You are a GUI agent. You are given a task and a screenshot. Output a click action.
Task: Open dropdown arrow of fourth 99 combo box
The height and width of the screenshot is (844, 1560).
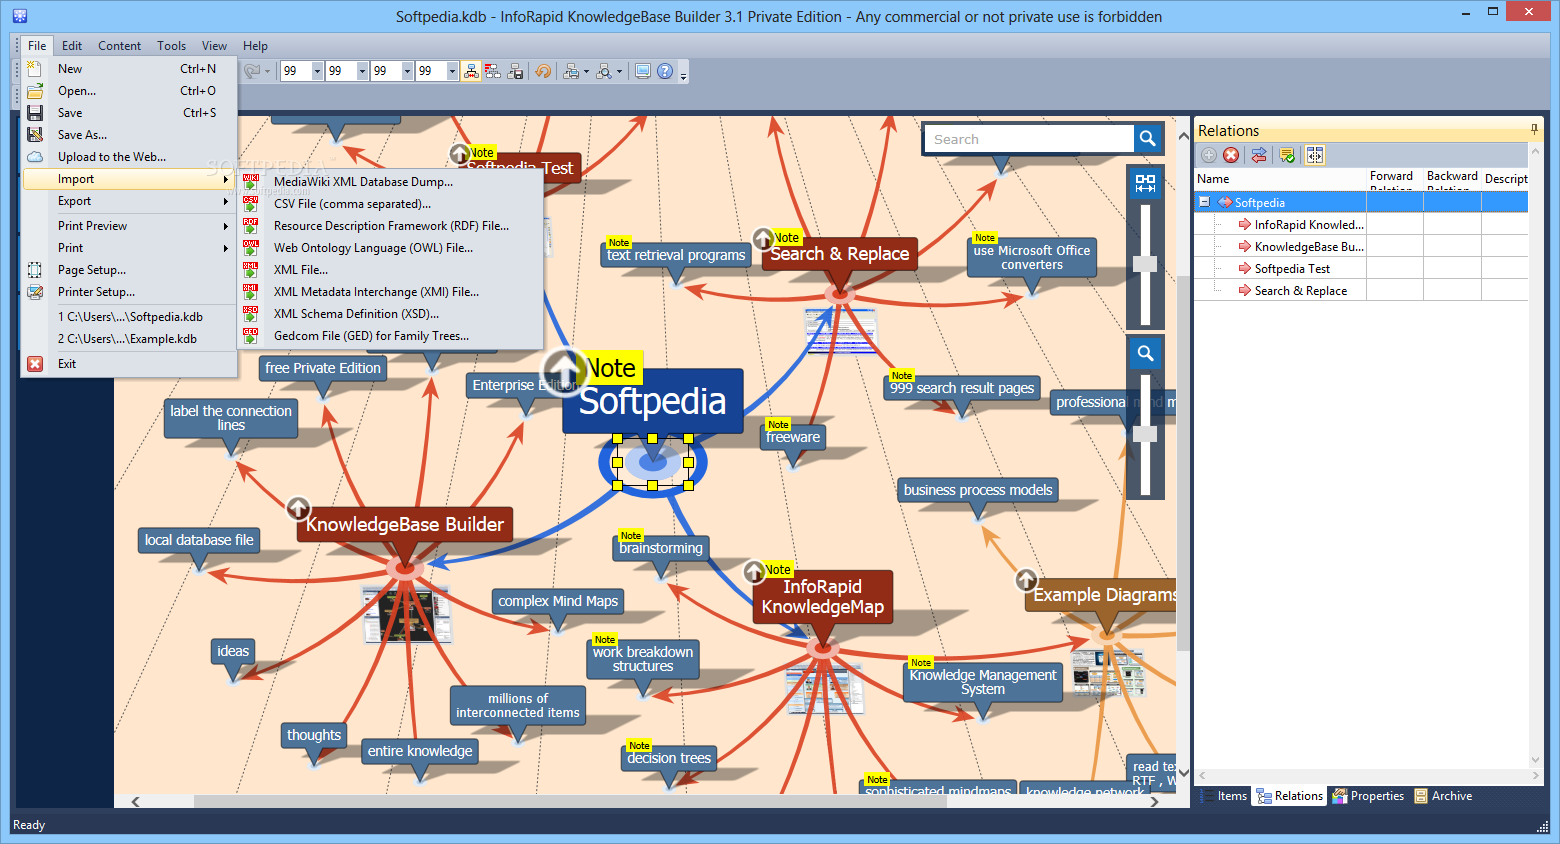(452, 71)
